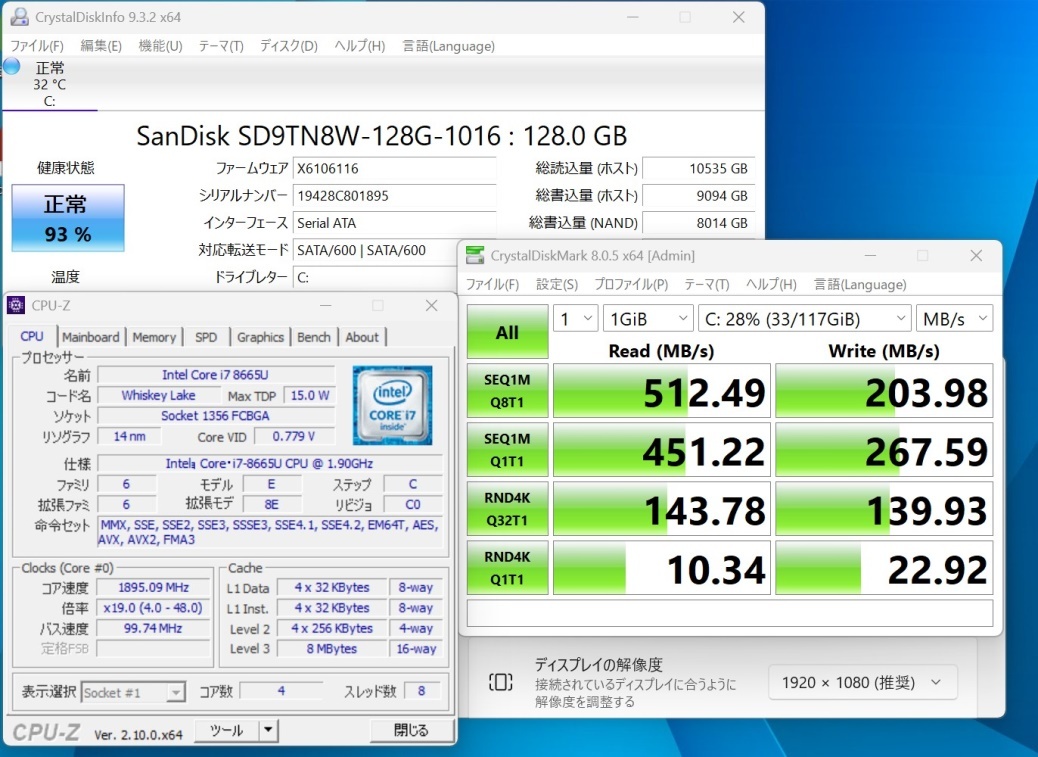
Task: Start the SEQ1M Q1T1 test
Action: pyautogui.click(x=507, y=450)
